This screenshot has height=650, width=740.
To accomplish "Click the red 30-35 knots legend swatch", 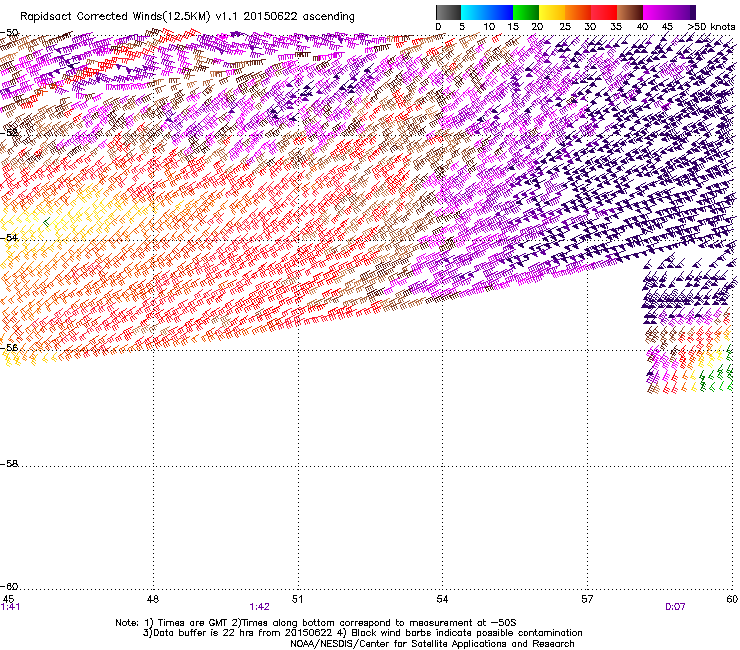I will pyautogui.click(x=604, y=12).
